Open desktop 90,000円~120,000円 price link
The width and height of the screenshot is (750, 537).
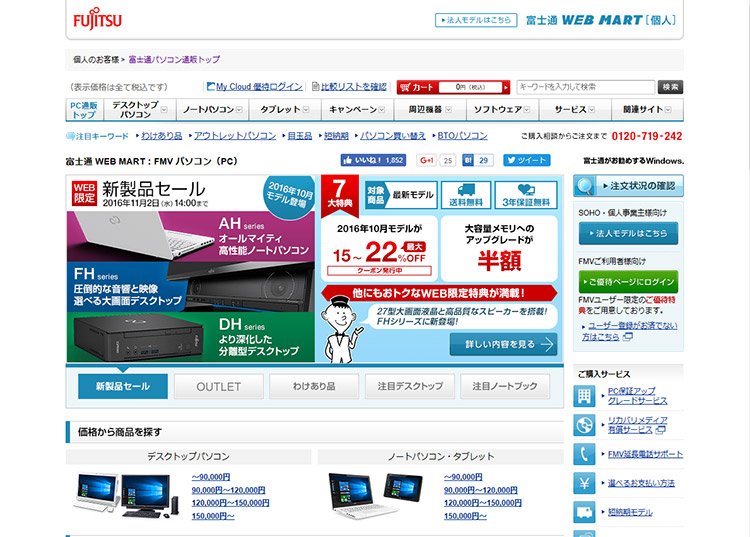(x=228, y=490)
